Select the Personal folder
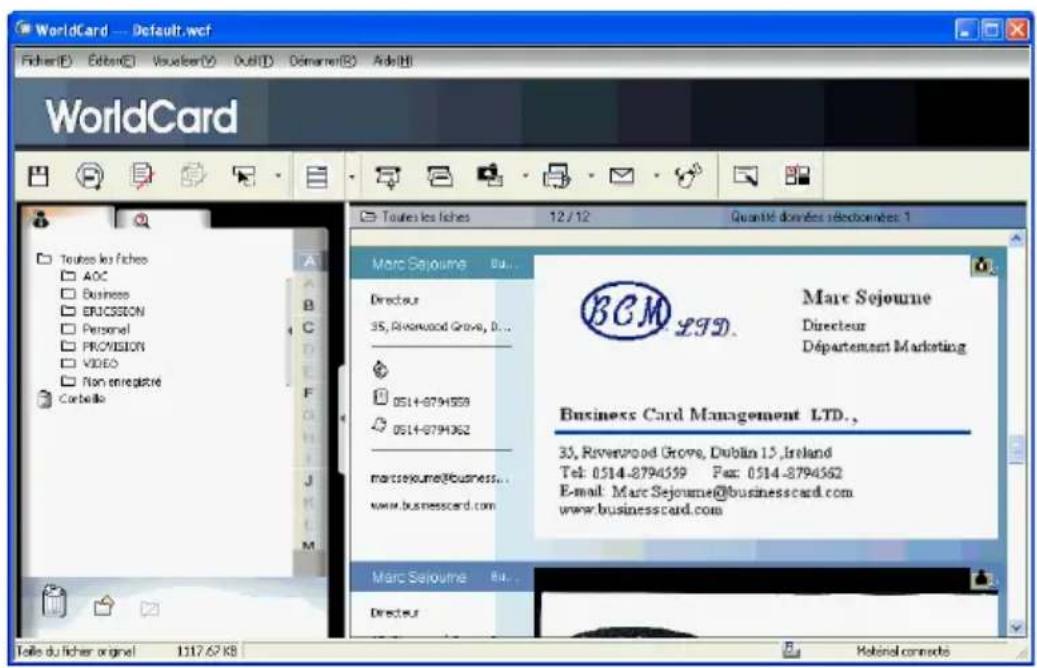The height and width of the screenshot is (668, 1037). 95,329
